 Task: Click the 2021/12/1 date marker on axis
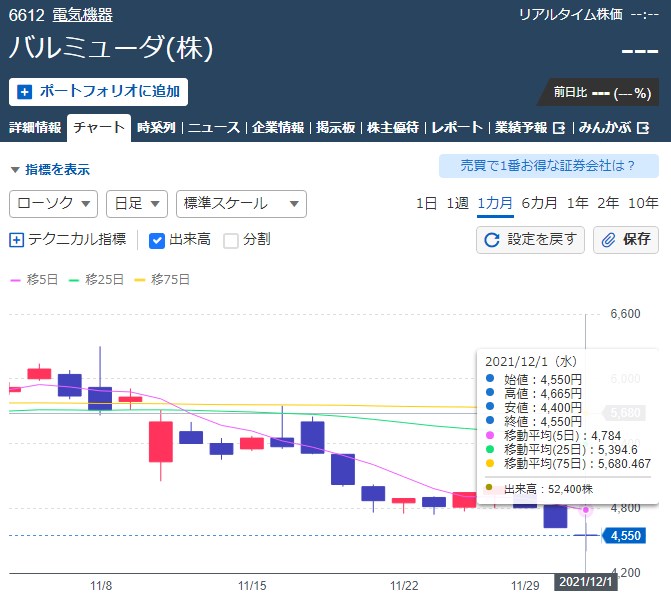click(x=585, y=582)
